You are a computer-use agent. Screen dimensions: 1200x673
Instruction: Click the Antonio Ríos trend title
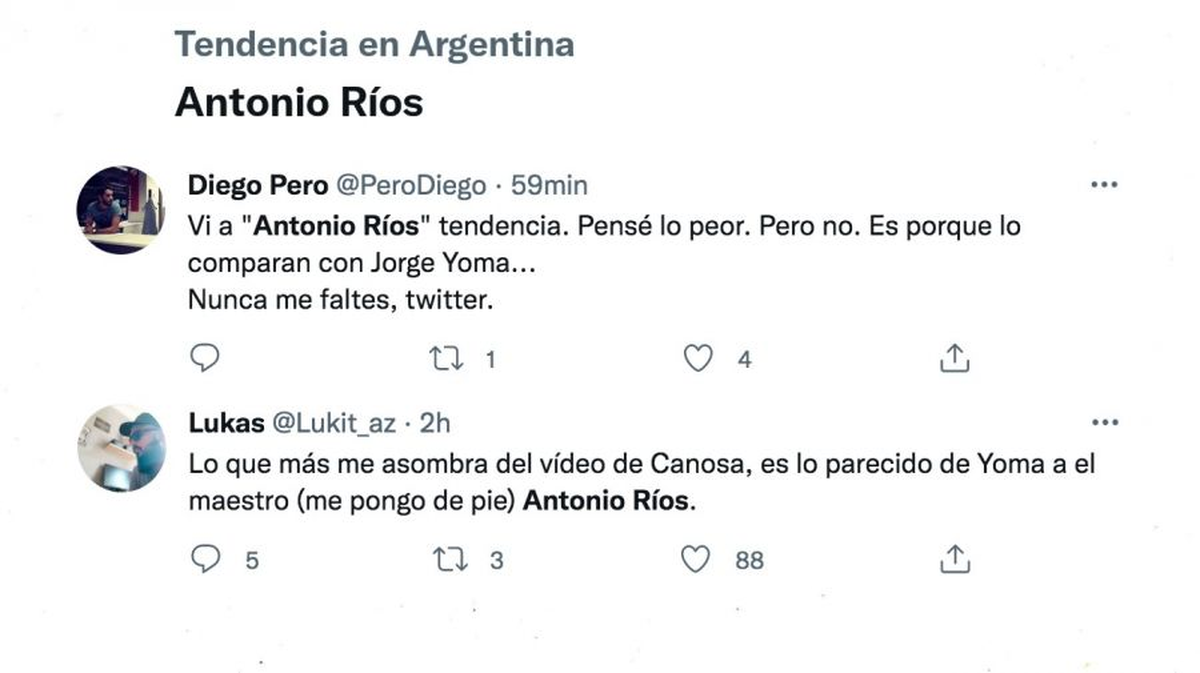pyautogui.click(x=299, y=102)
